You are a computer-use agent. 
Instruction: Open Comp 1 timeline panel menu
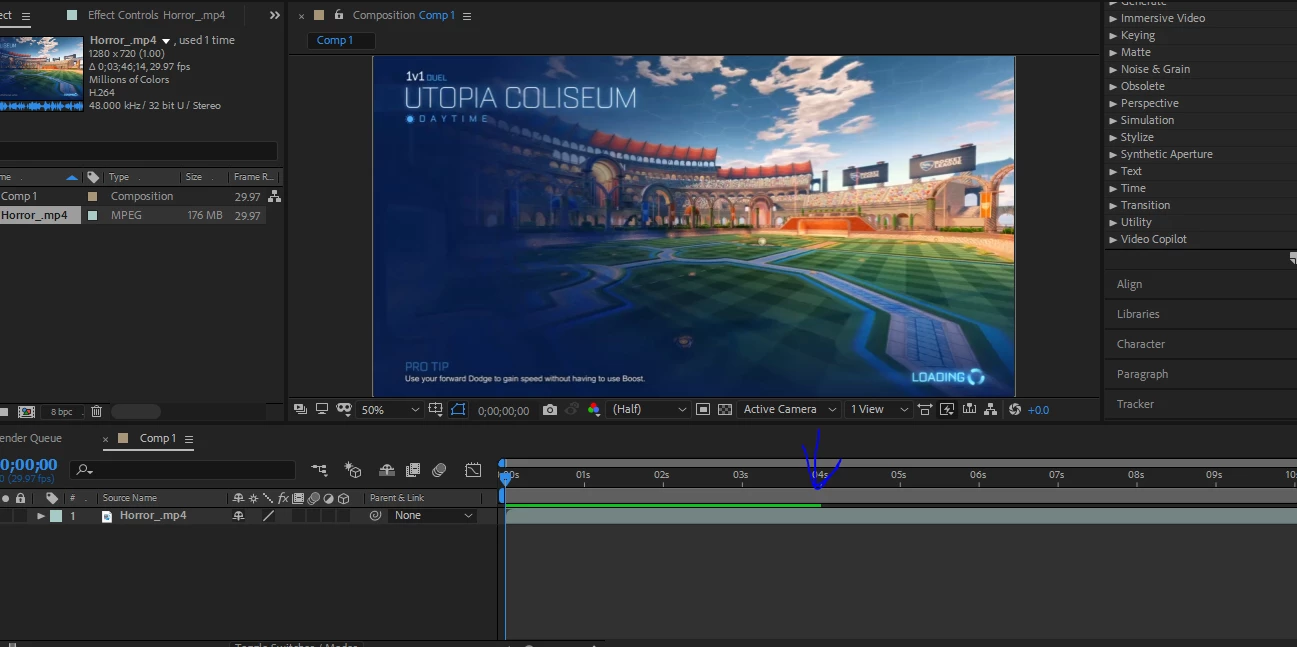[x=189, y=439]
